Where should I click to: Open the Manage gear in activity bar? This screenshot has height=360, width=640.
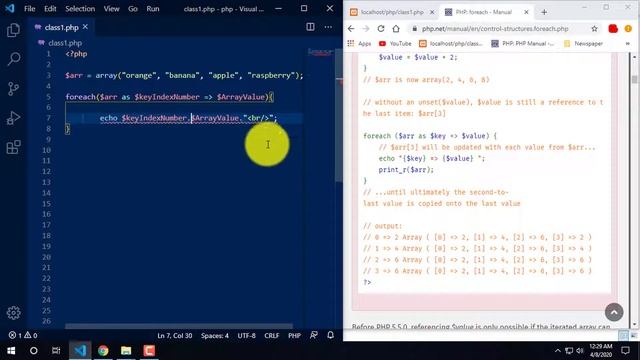coord(13,313)
